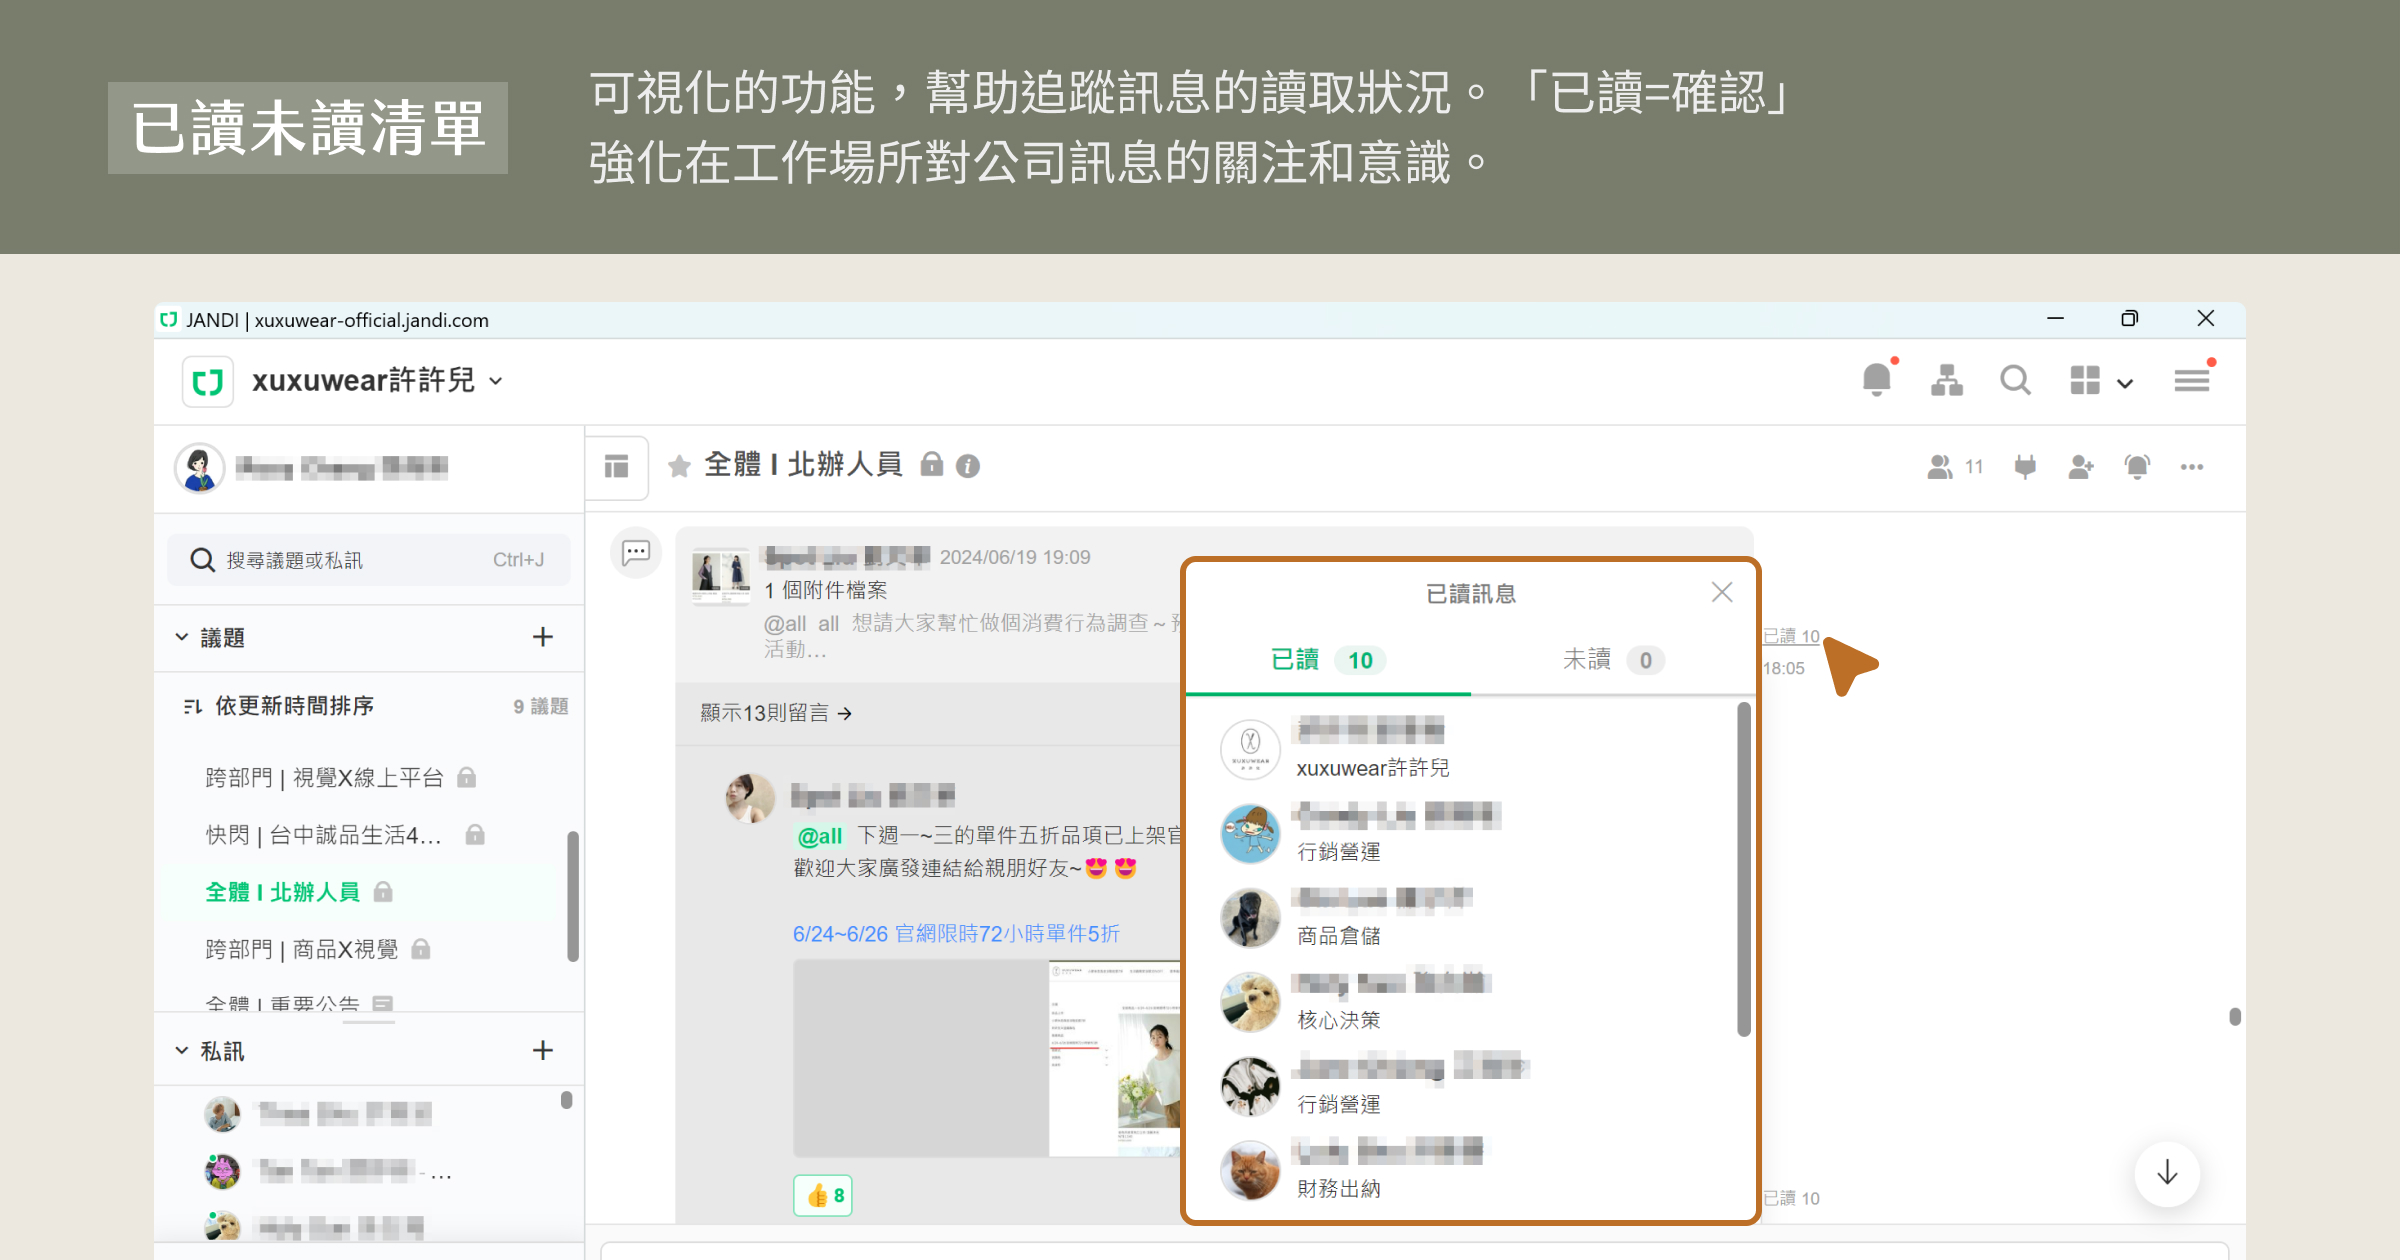The height and width of the screenshot is (1260, 2400).
Task: Open the notifications bell icon
Action: [x=1876, y=381]
